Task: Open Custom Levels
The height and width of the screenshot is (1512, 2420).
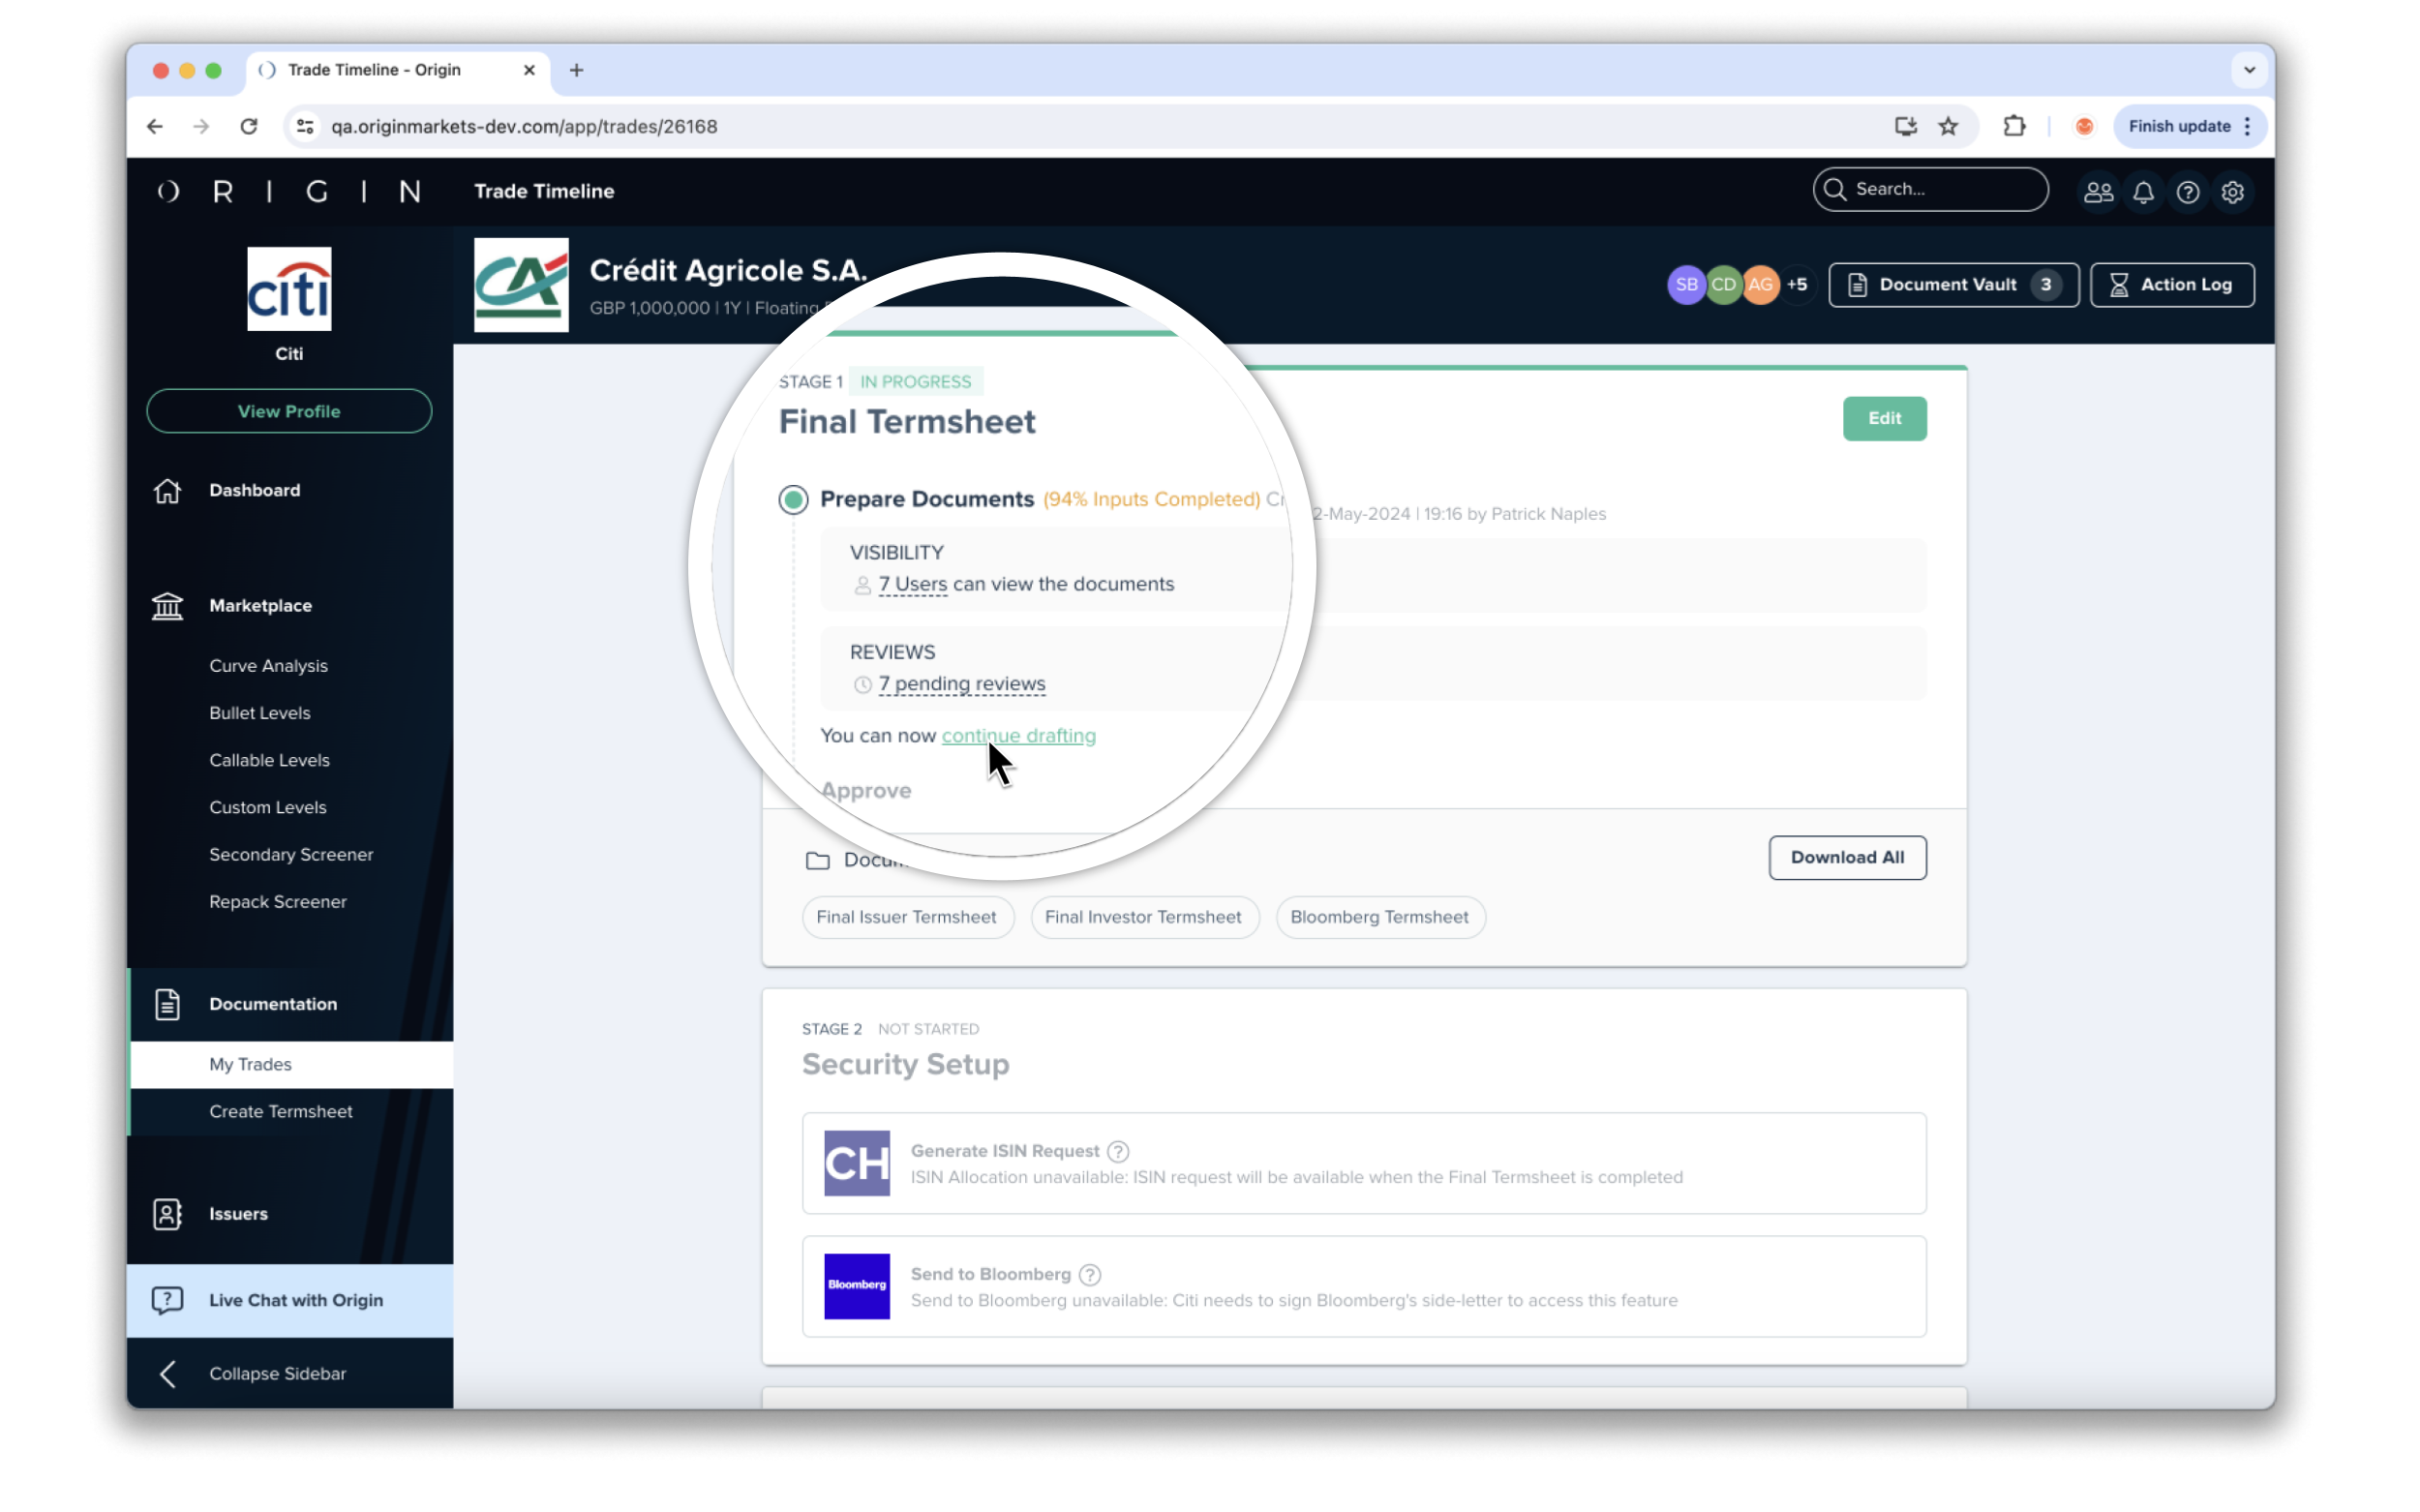Action: pos(267,807)
